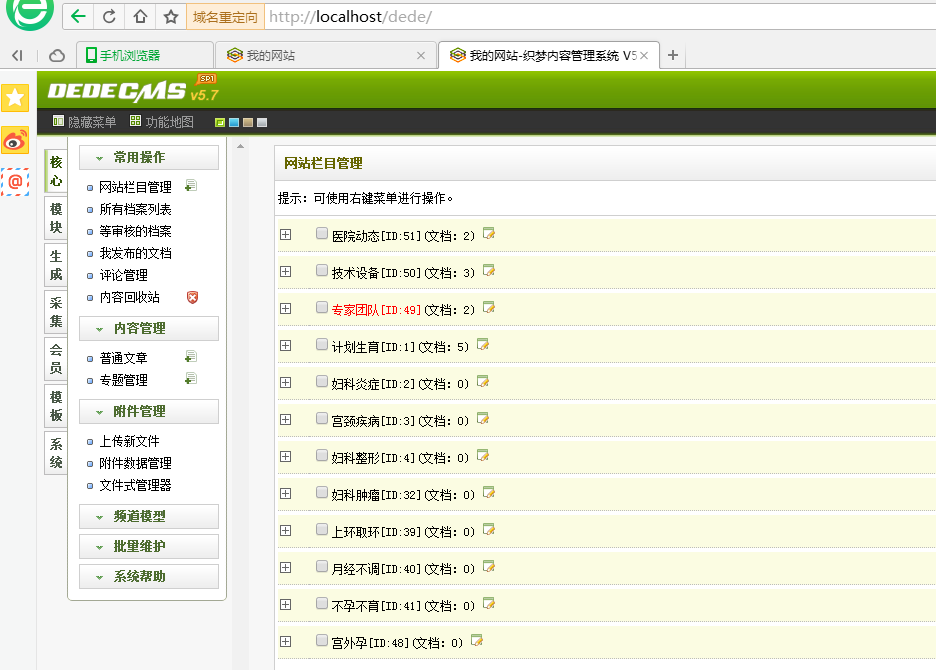Click the red delete icon next to 内容回收站
936x670 pixels.
193,297
